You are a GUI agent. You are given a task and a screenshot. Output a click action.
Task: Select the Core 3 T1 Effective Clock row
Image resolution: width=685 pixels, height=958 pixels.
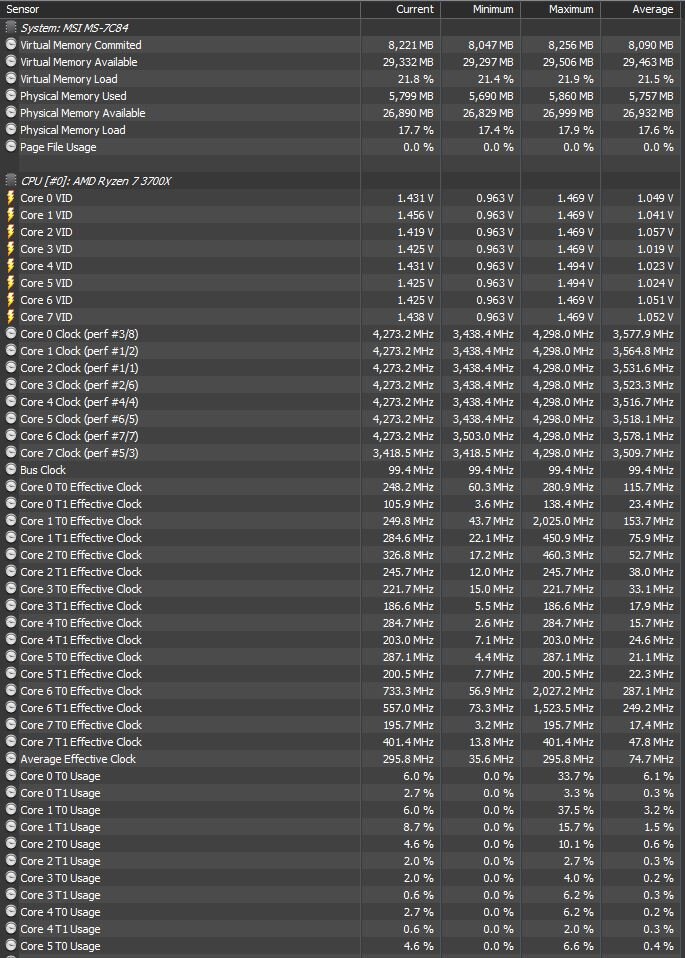point(342,606)
